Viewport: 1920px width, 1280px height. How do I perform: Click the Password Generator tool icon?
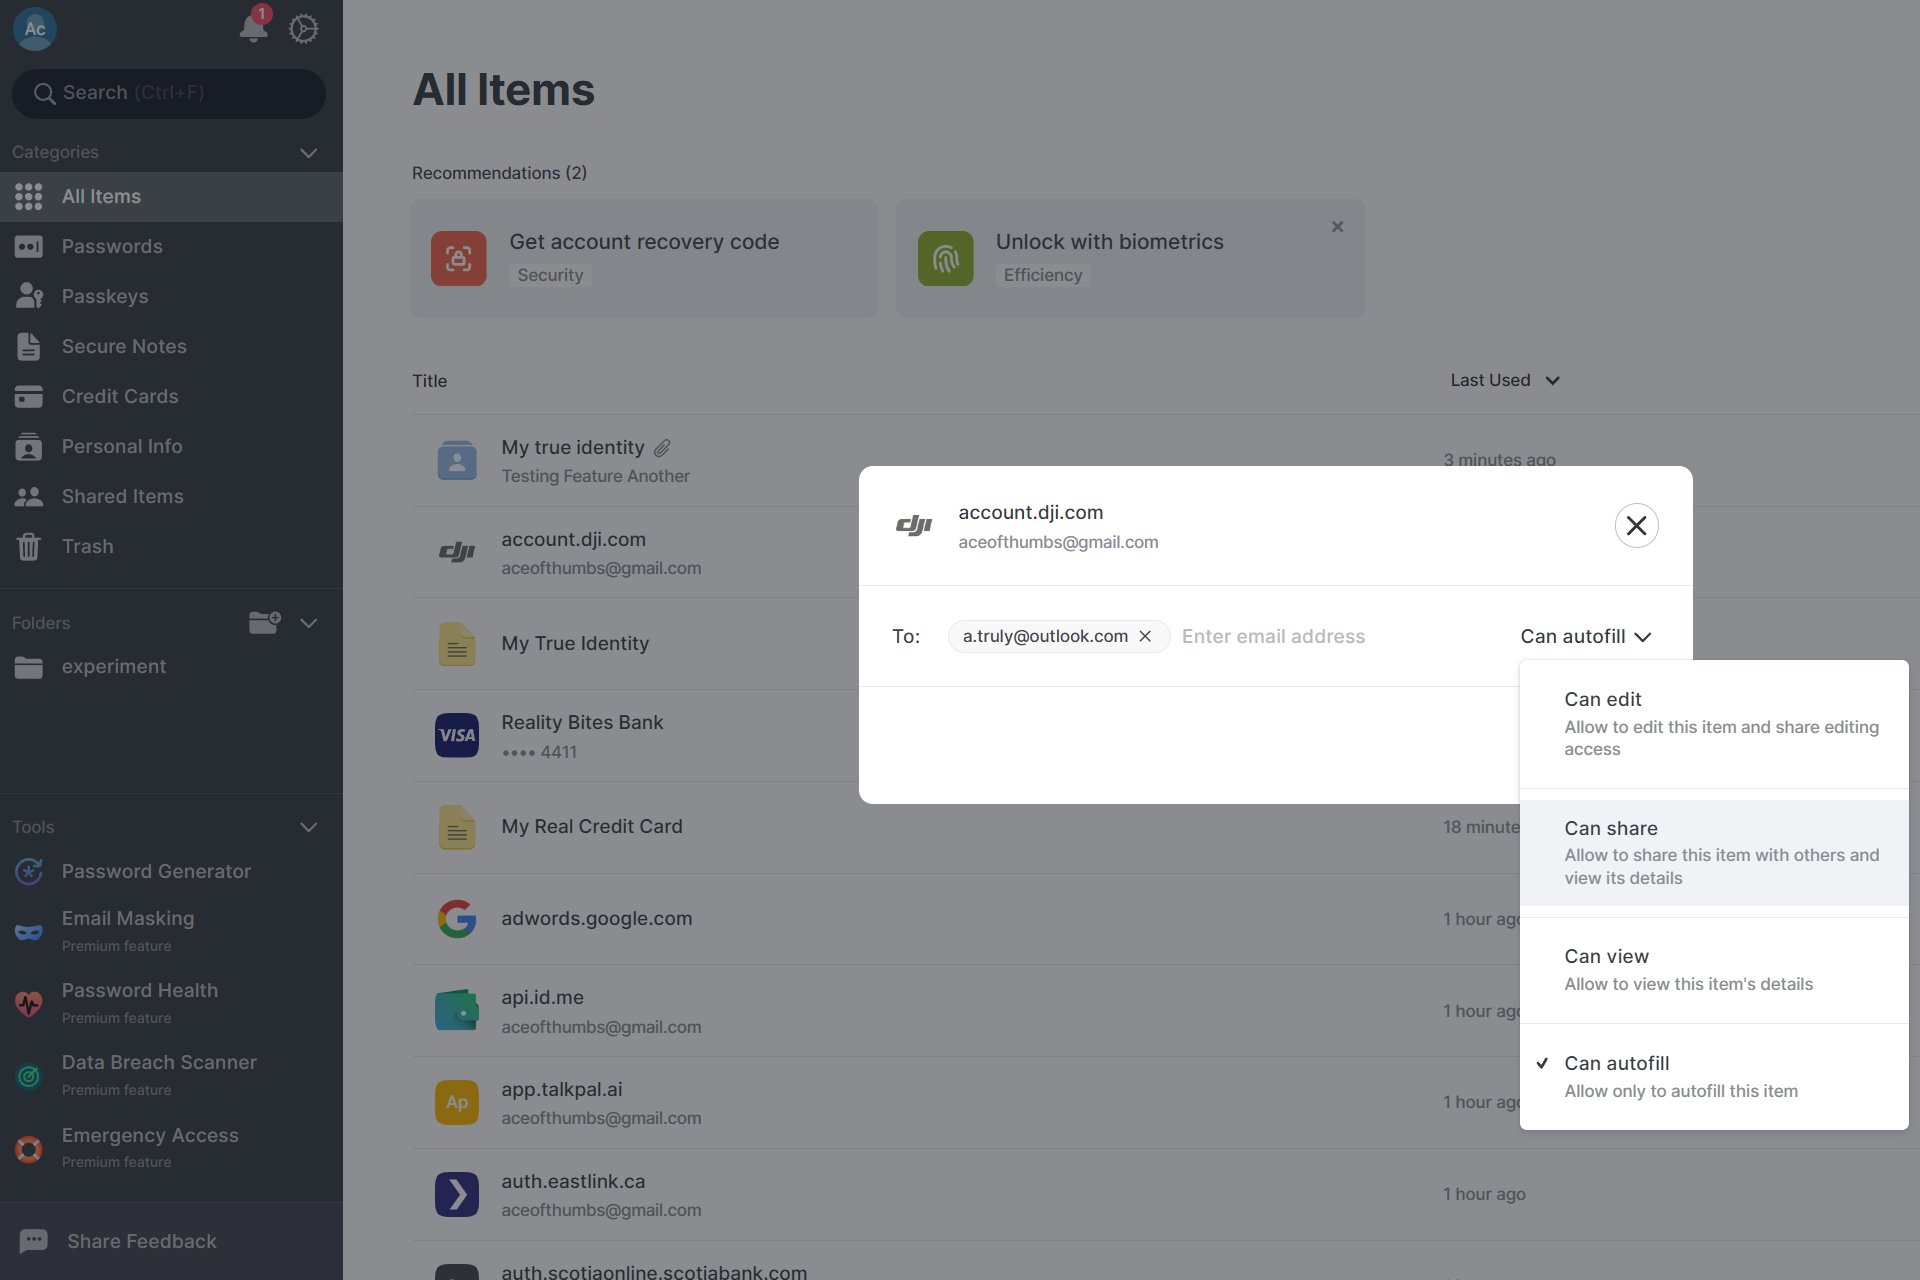click(30, 871)
